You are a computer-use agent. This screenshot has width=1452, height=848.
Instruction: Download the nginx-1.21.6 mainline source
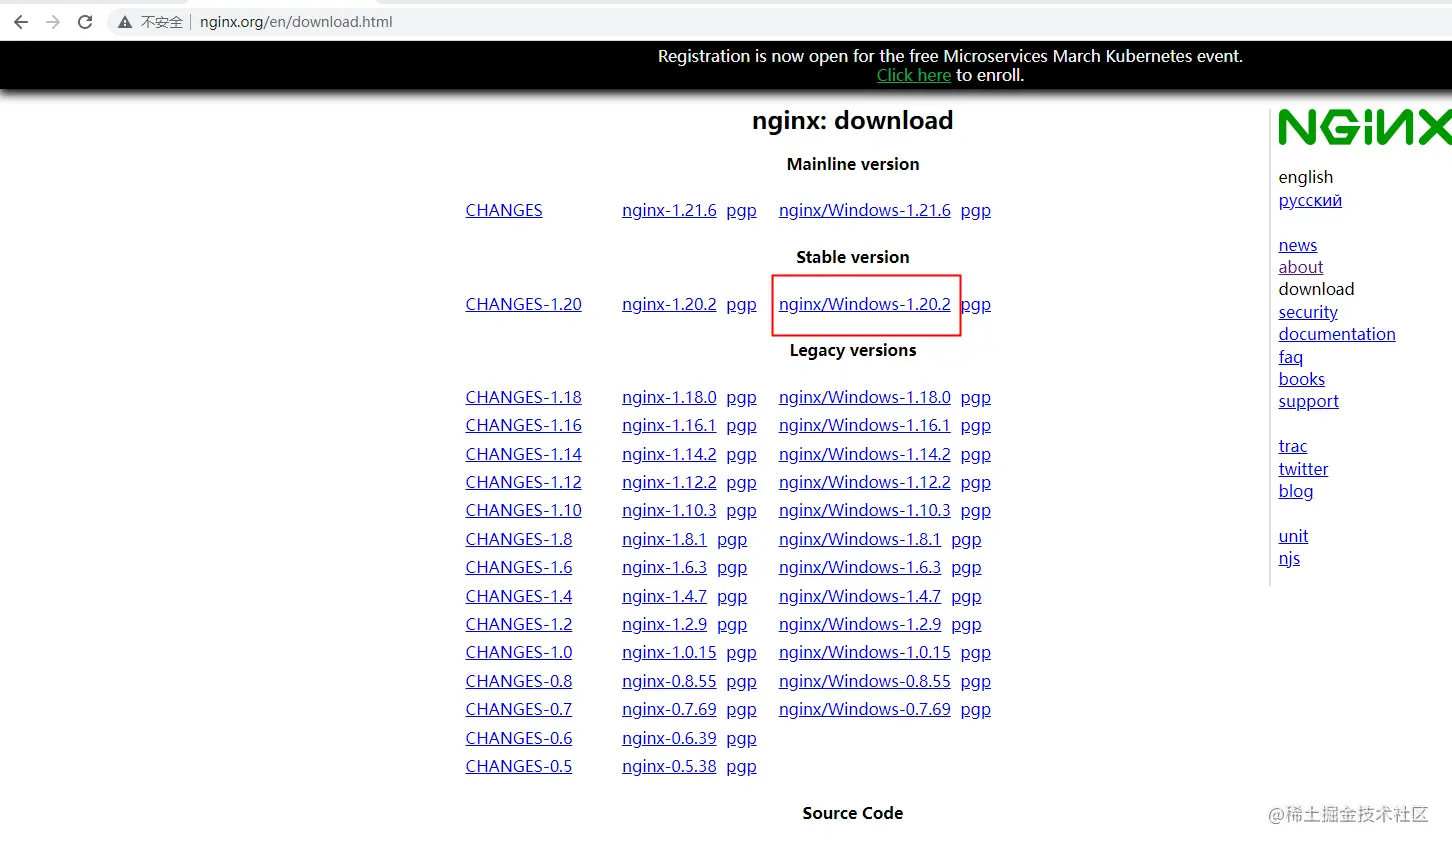[668, 210]
